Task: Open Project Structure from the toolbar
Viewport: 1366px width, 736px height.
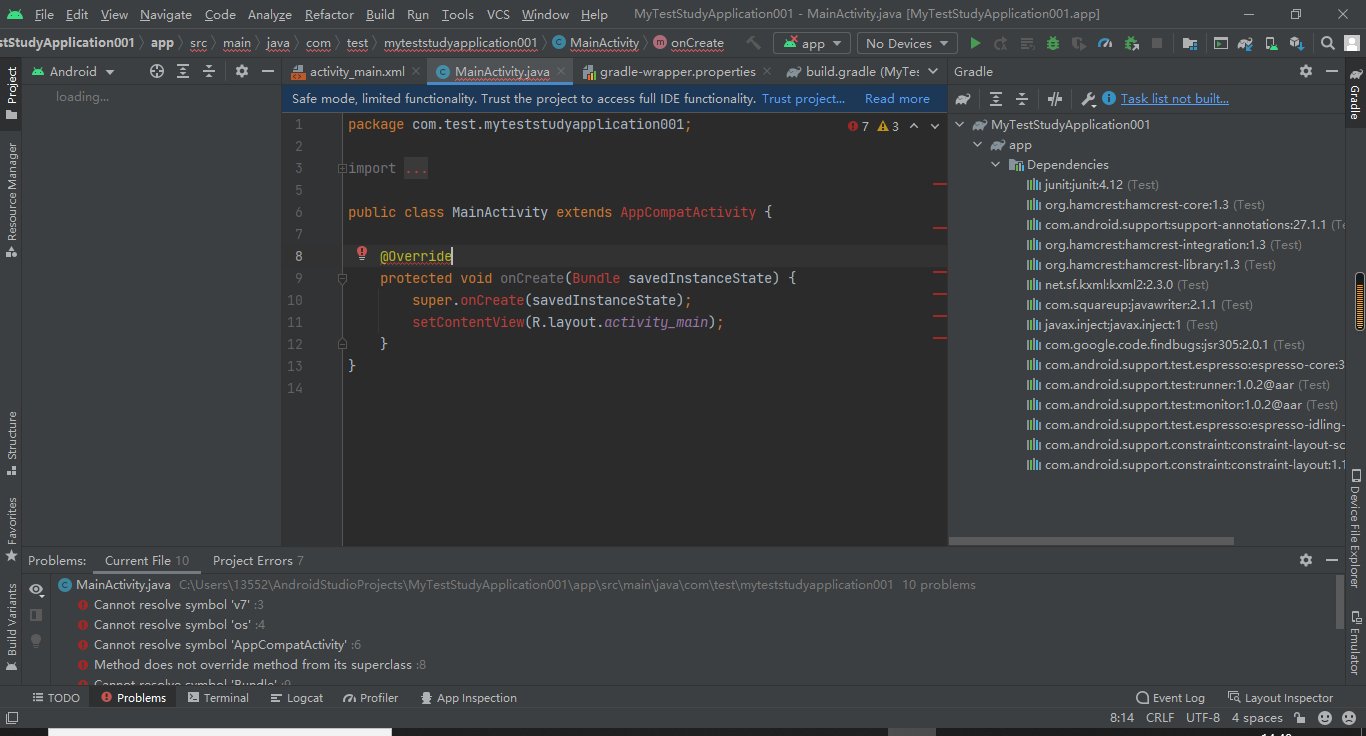Action: (1189, 43)
